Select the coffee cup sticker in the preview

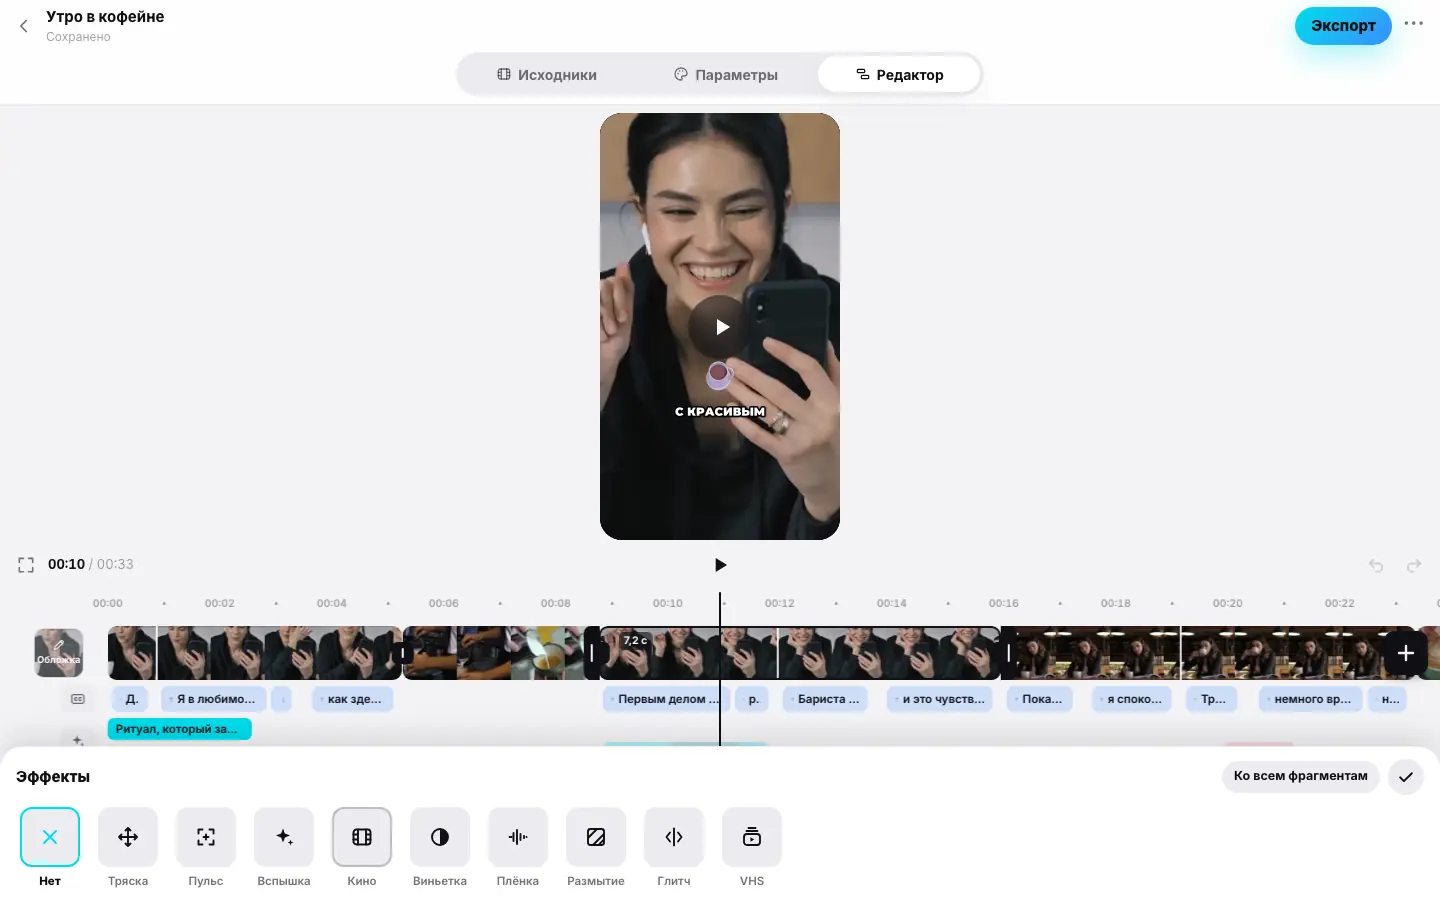pyautogui.click(x=719, y=375)
